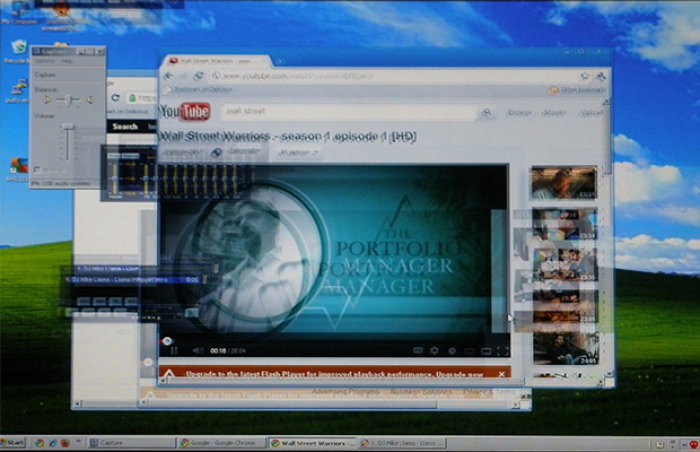Launch Internet Explorer from quick launch
700x452 pixels.
click(53, 443)
